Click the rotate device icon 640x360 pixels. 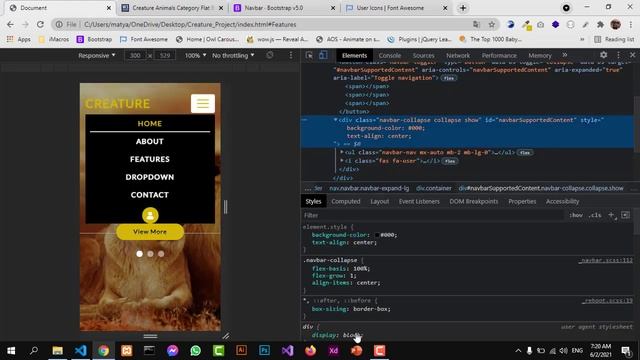tap(269, 55)
